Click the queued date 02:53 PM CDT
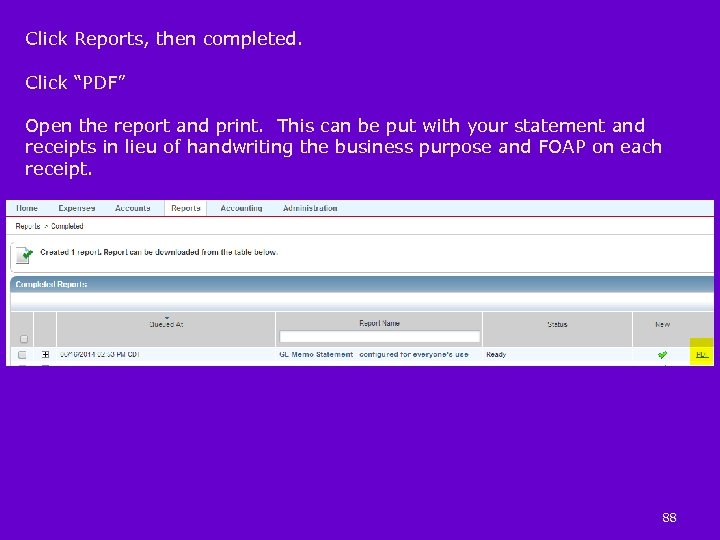720x540 pixels. click(x=100, y=354)
